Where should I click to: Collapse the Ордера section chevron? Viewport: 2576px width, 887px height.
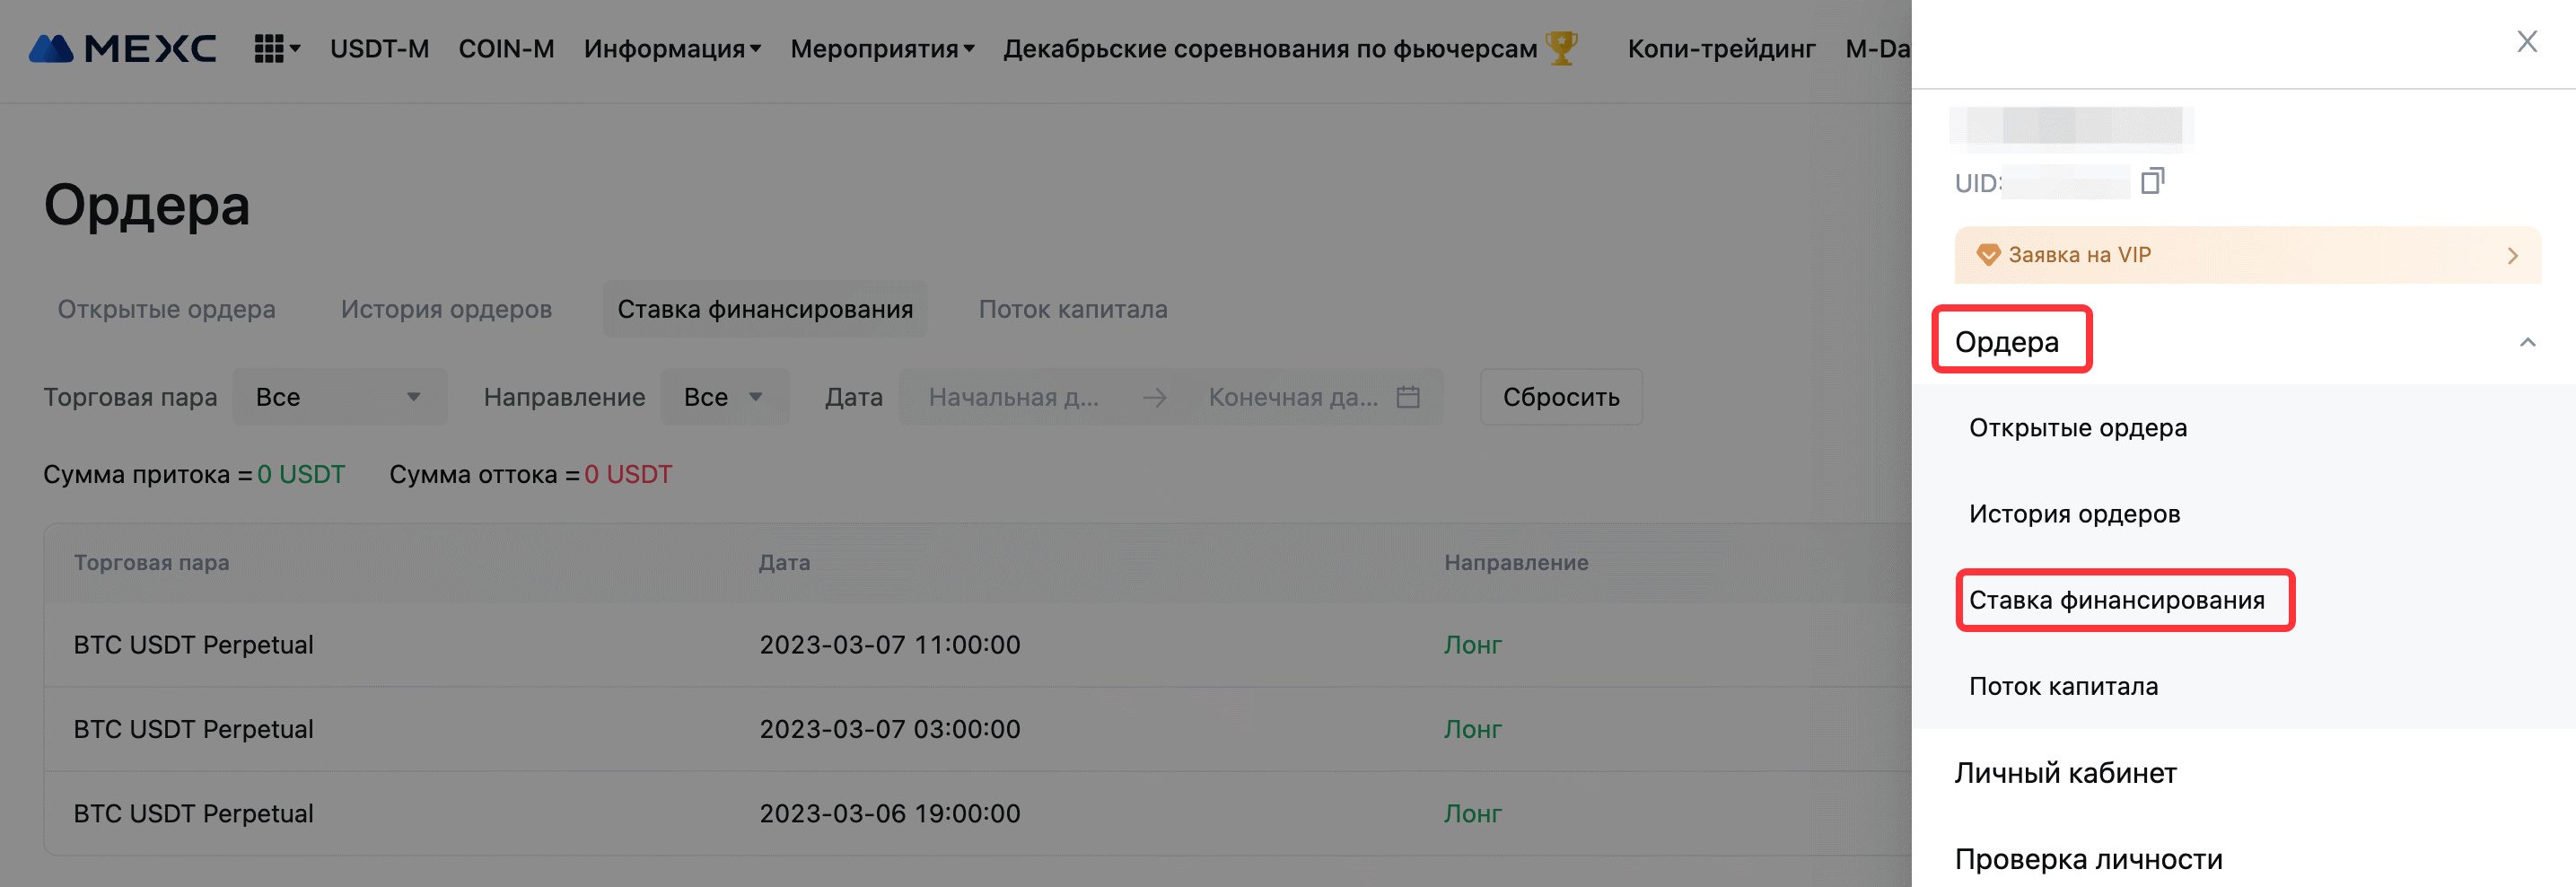point(2527,342)
